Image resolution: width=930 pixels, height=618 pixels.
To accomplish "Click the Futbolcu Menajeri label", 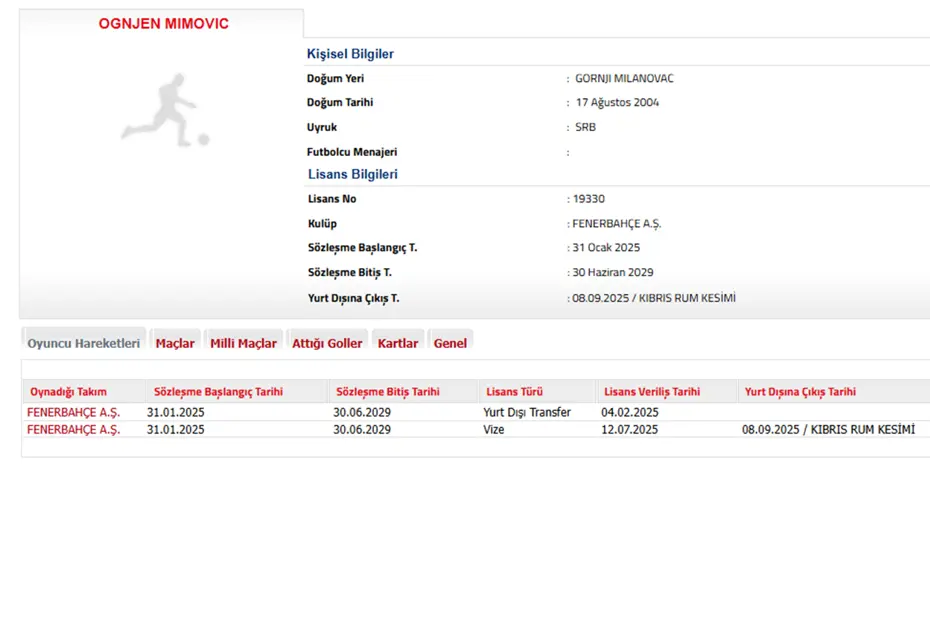I will coord(352,152).
